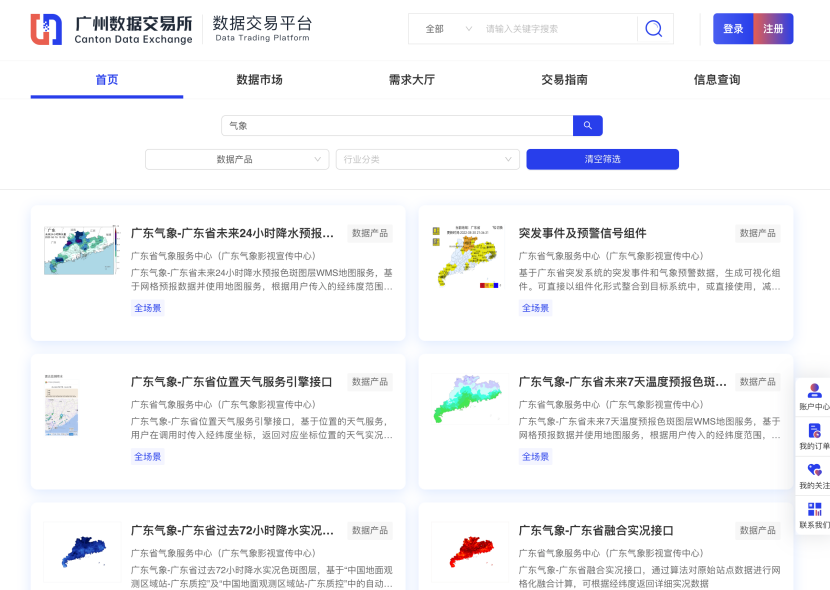Open the 需求大厅 tab
This screenshot has height=590, width=830.
click(x=412, y=80)
